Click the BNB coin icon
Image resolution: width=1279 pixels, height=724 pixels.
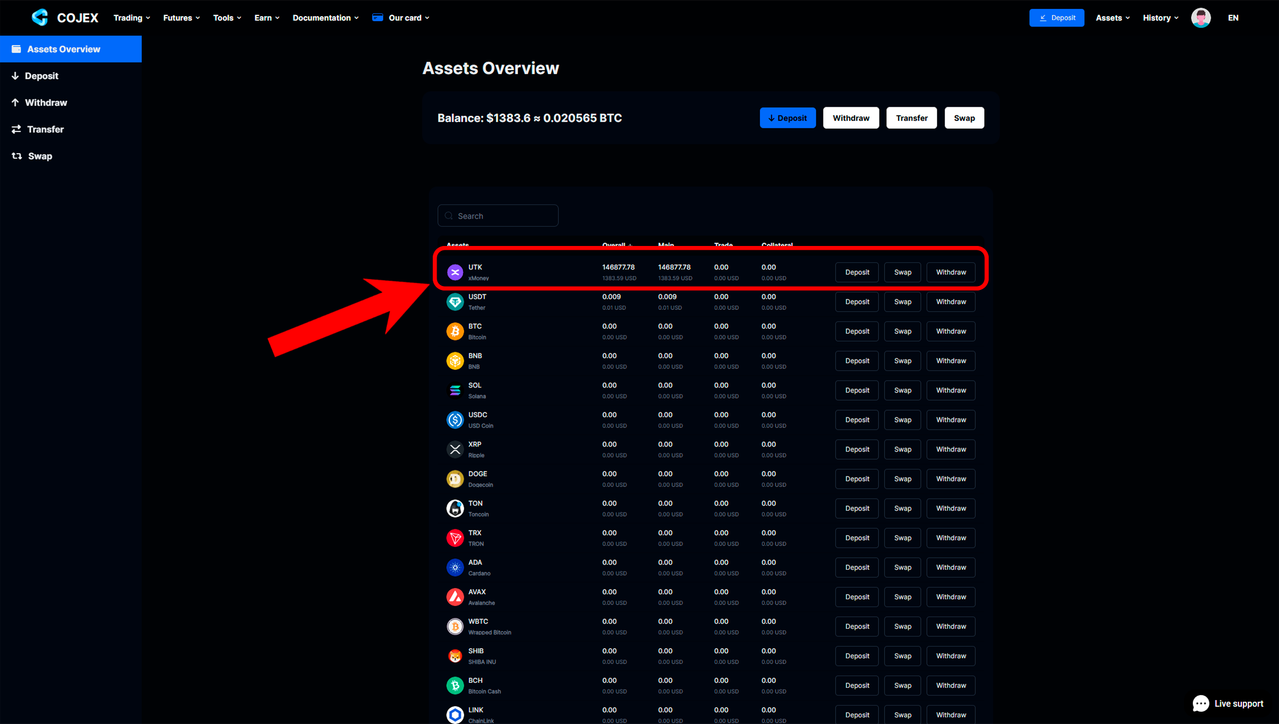coord(455,361)
